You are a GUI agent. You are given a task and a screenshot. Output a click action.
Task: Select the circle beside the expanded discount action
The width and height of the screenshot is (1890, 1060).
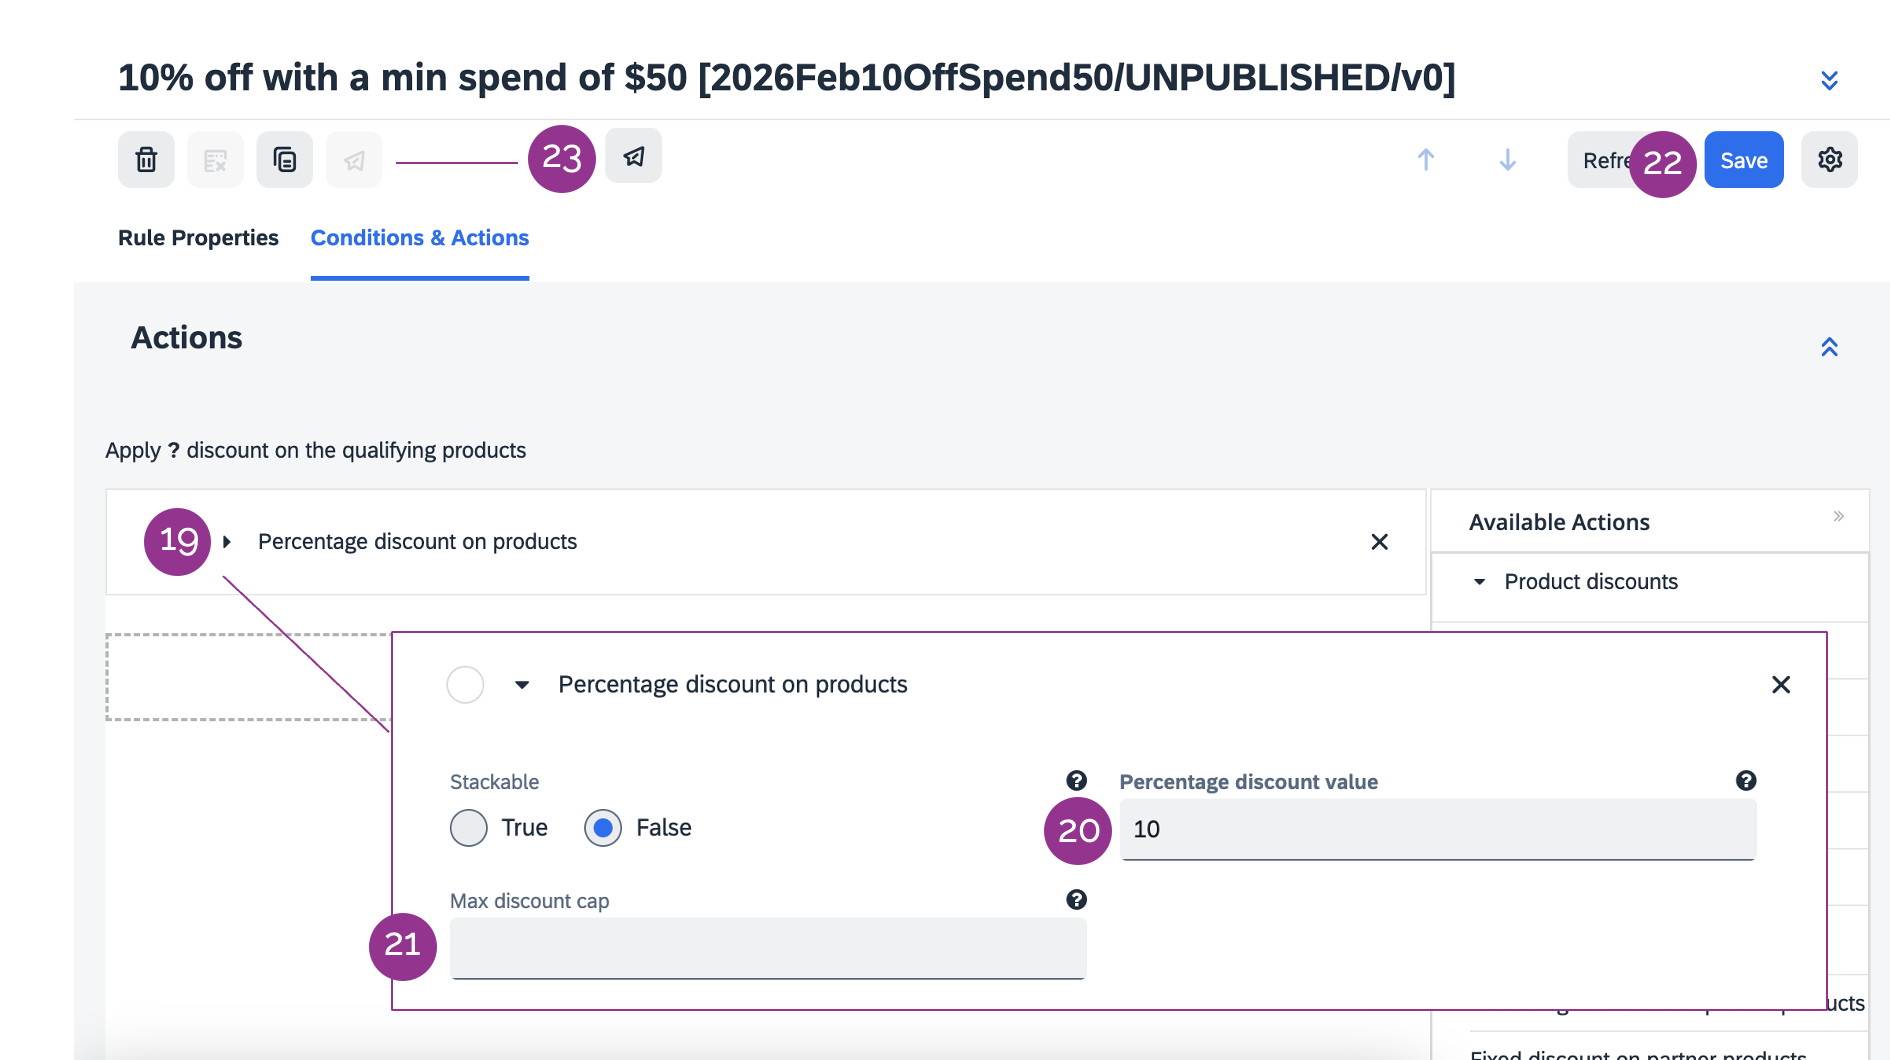point(465,685)
